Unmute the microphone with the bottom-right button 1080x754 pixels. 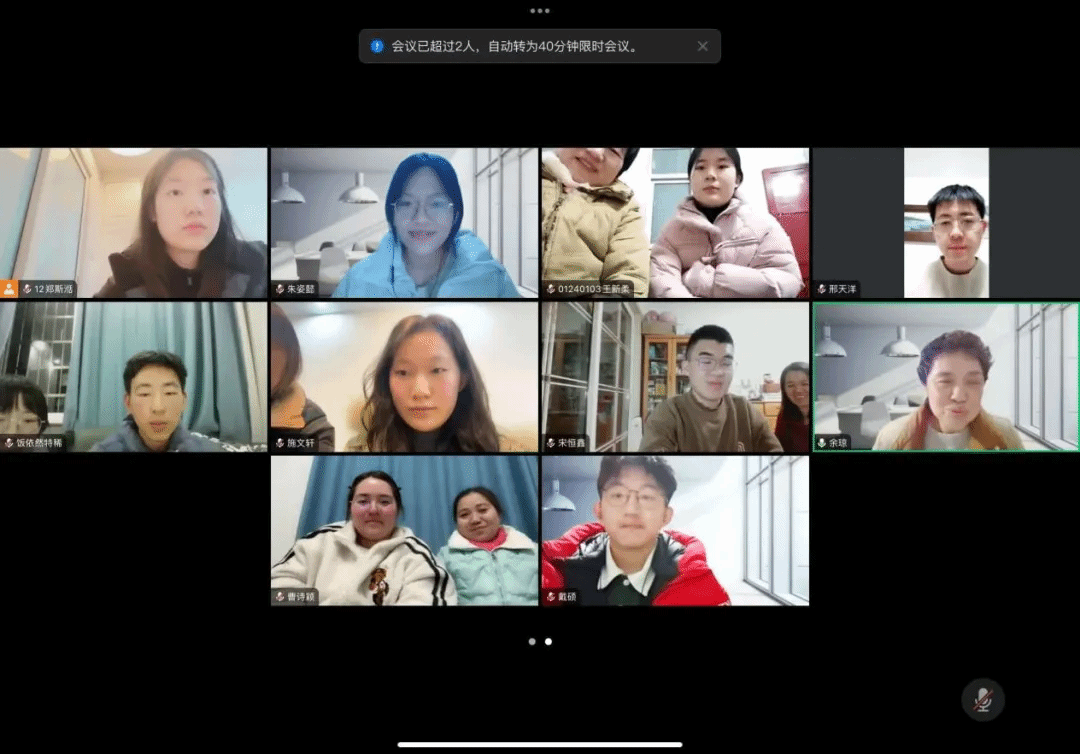[982, 699]
